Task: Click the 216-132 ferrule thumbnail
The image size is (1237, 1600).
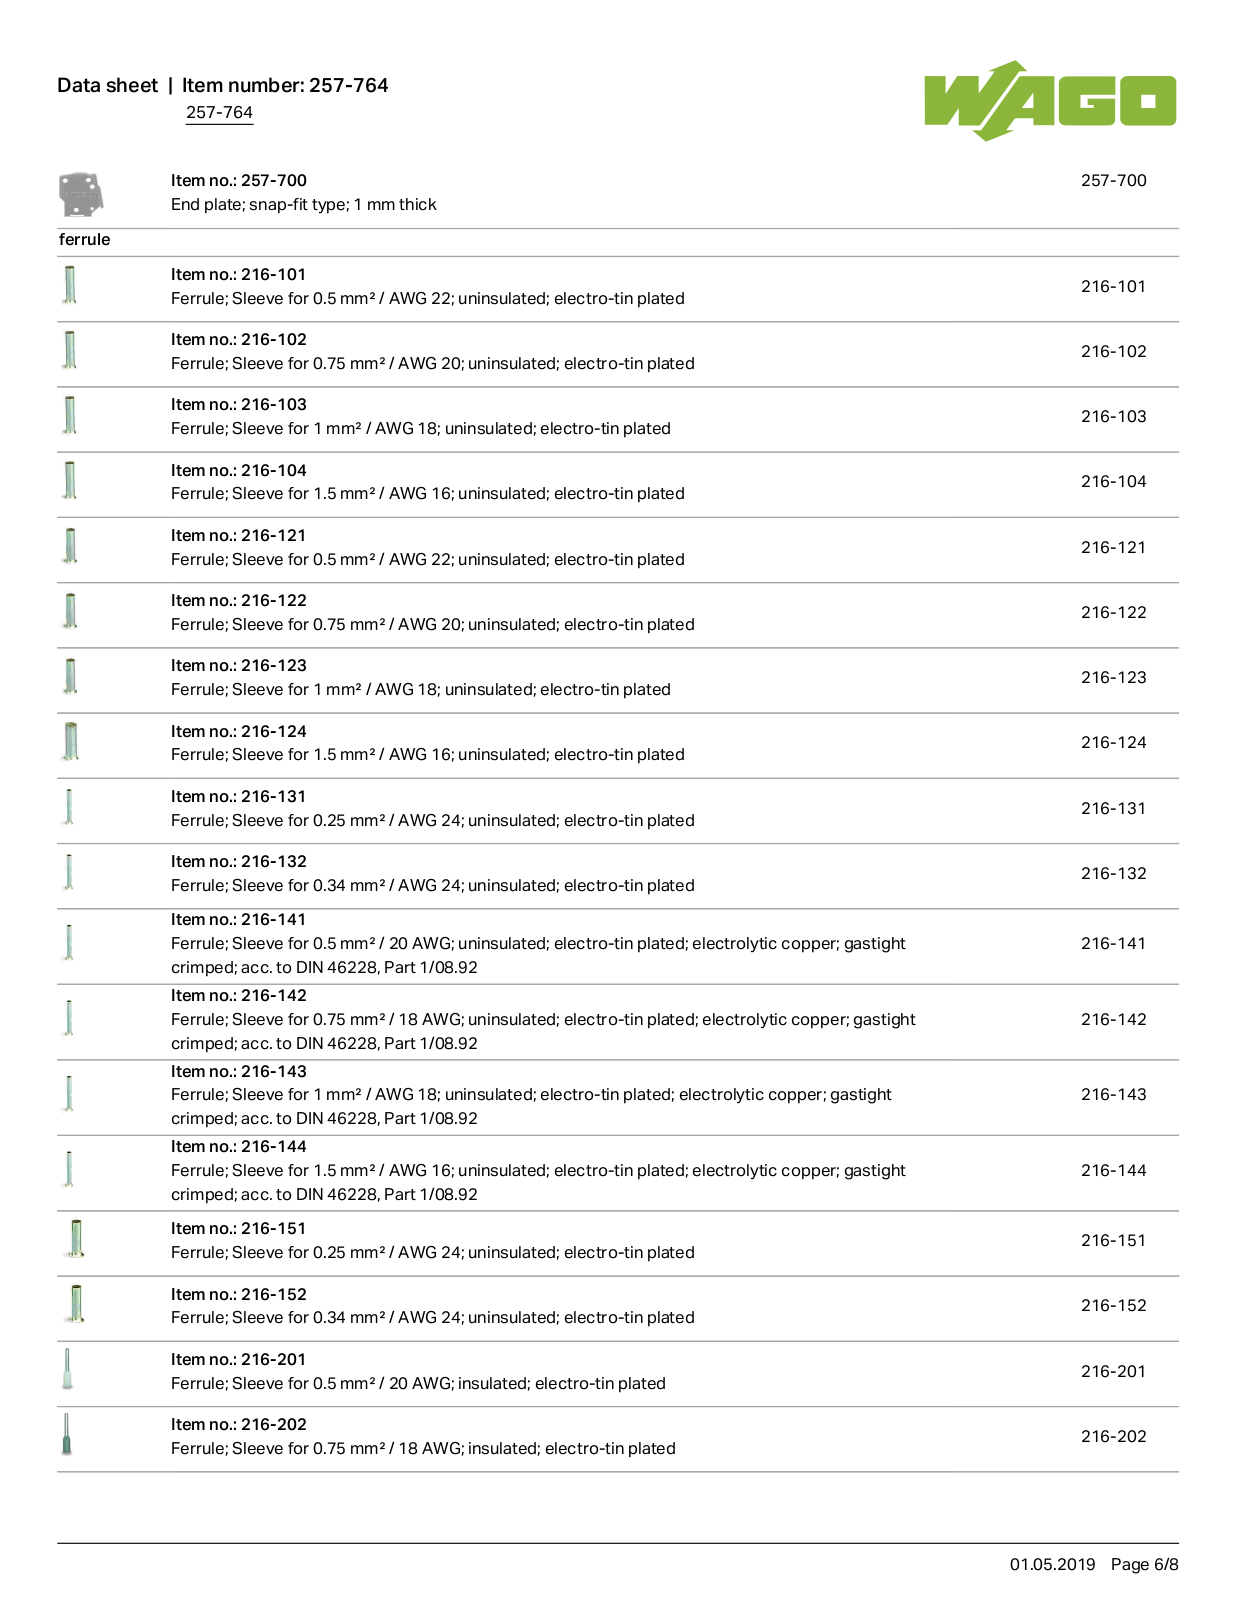Action: [x=69, y=872]
